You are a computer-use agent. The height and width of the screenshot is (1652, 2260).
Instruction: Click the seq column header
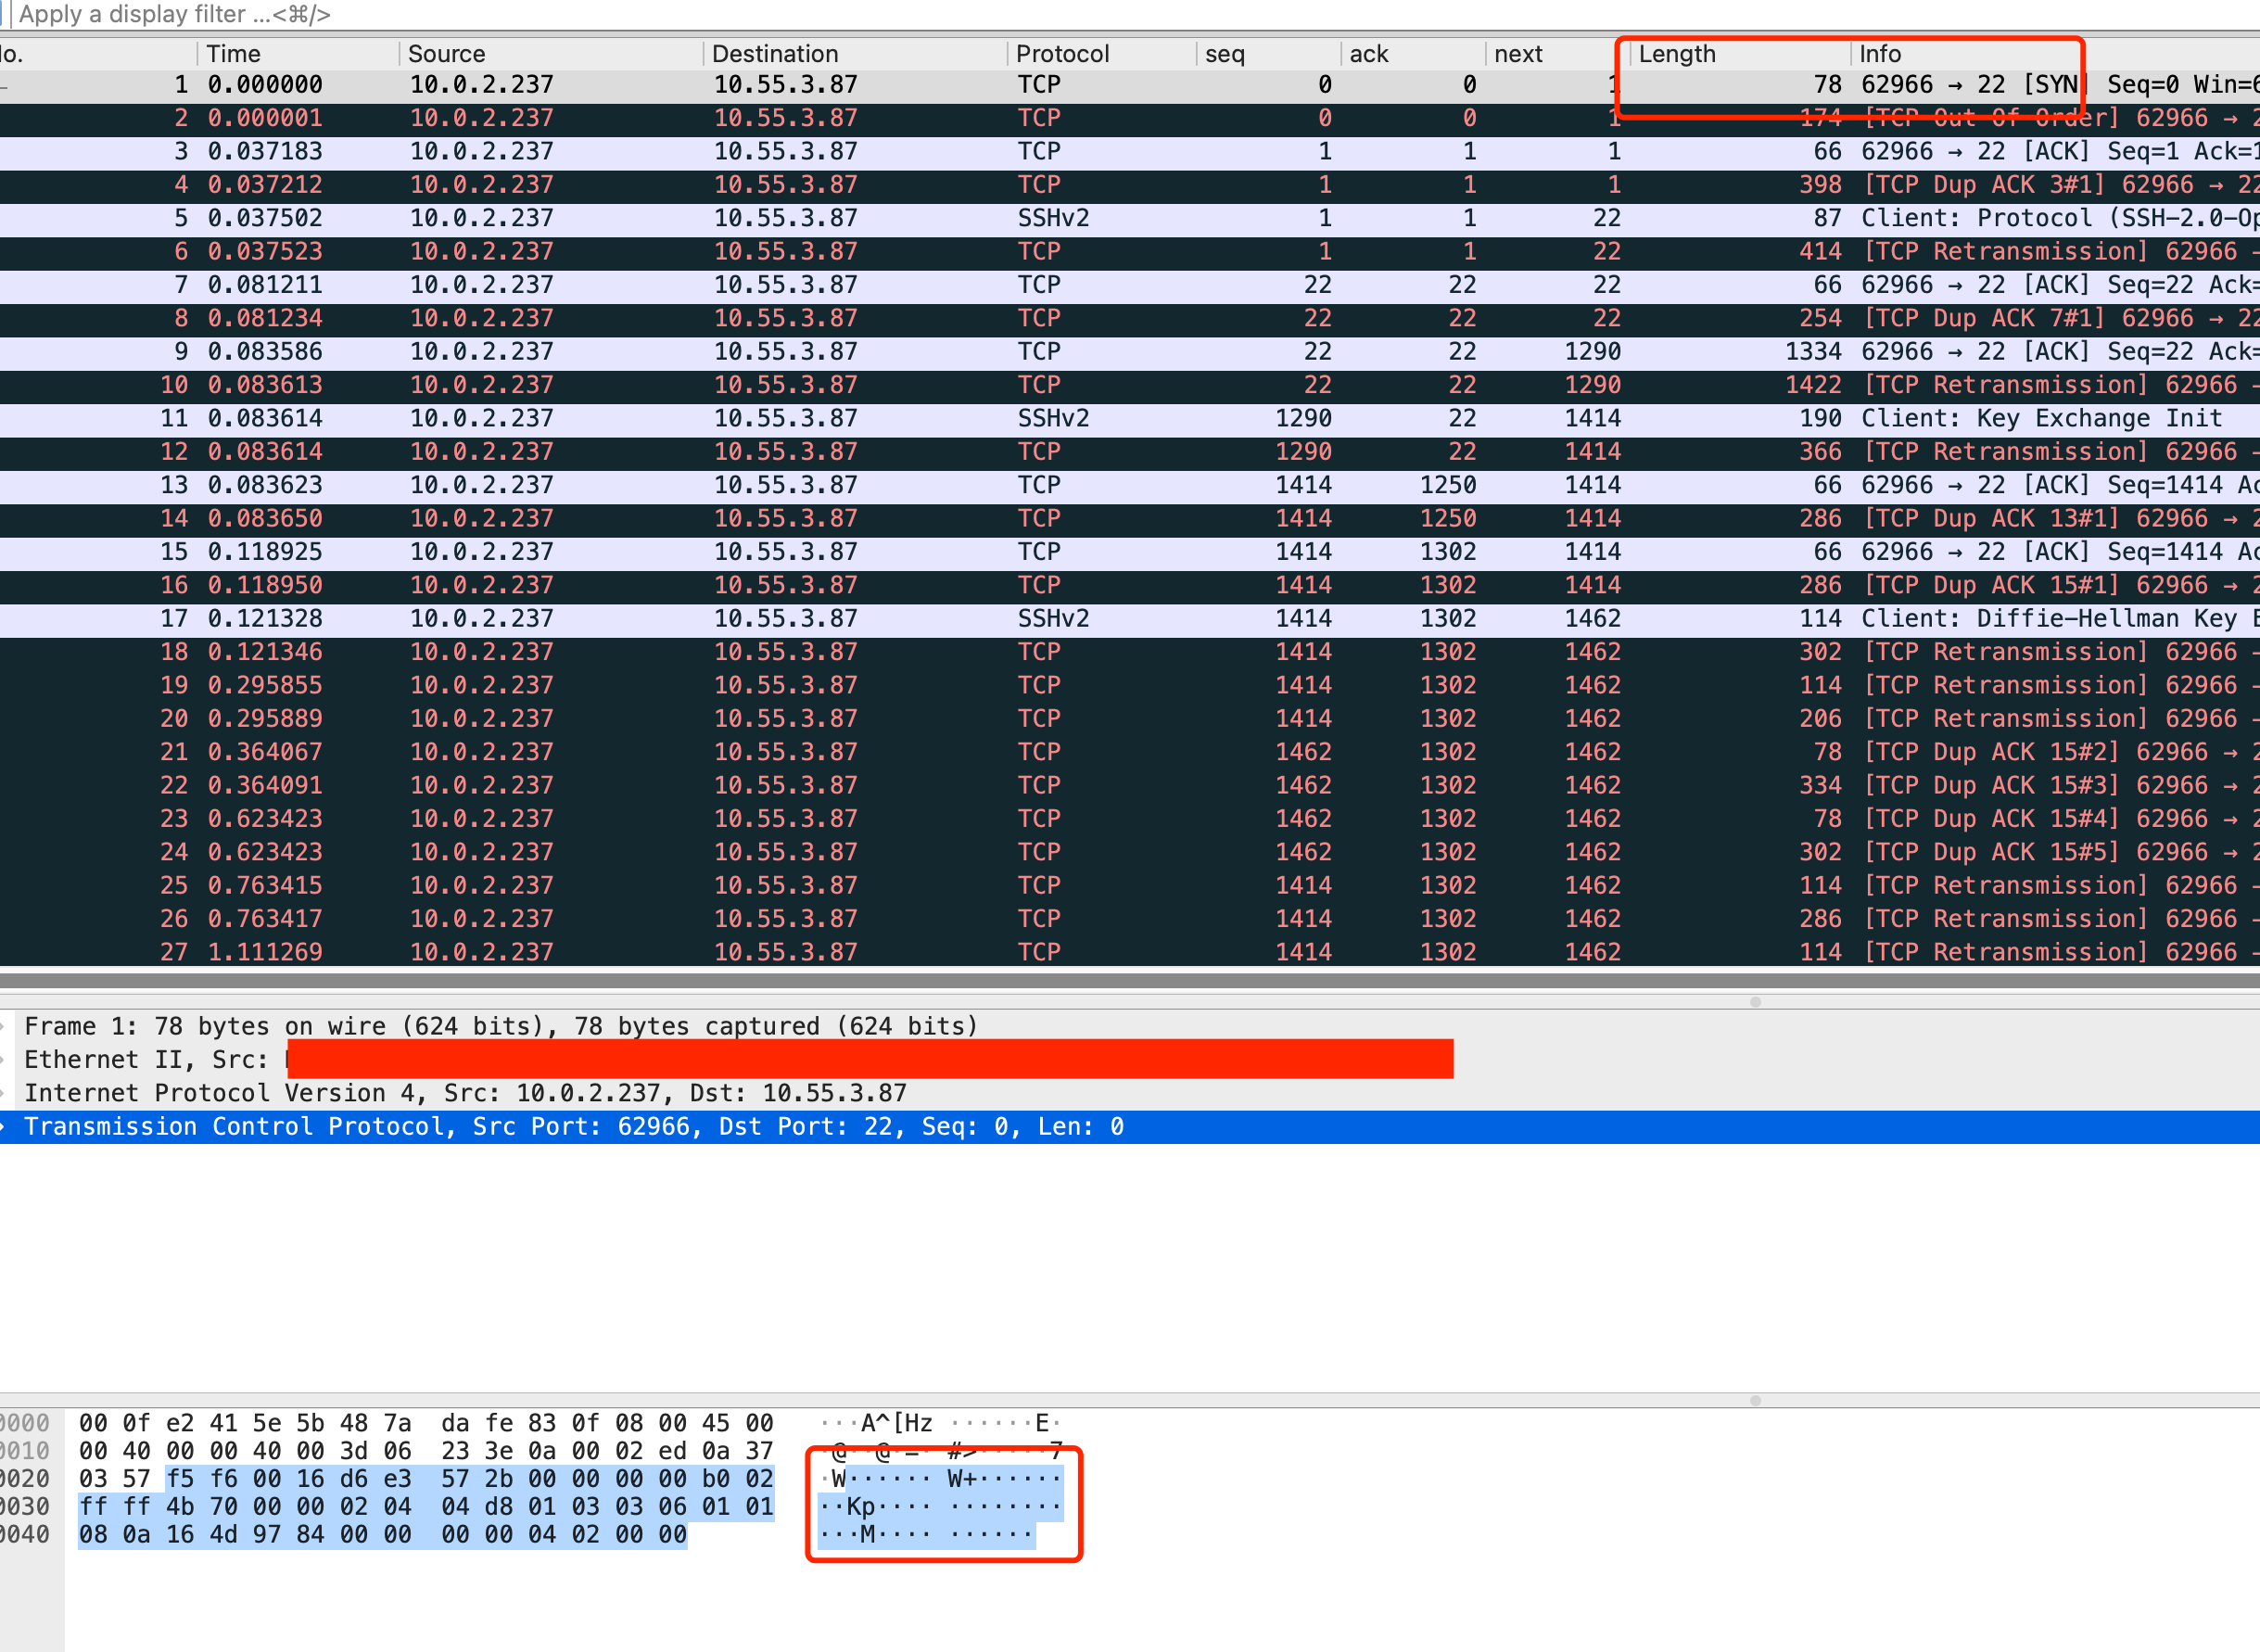pos(1225,54)
